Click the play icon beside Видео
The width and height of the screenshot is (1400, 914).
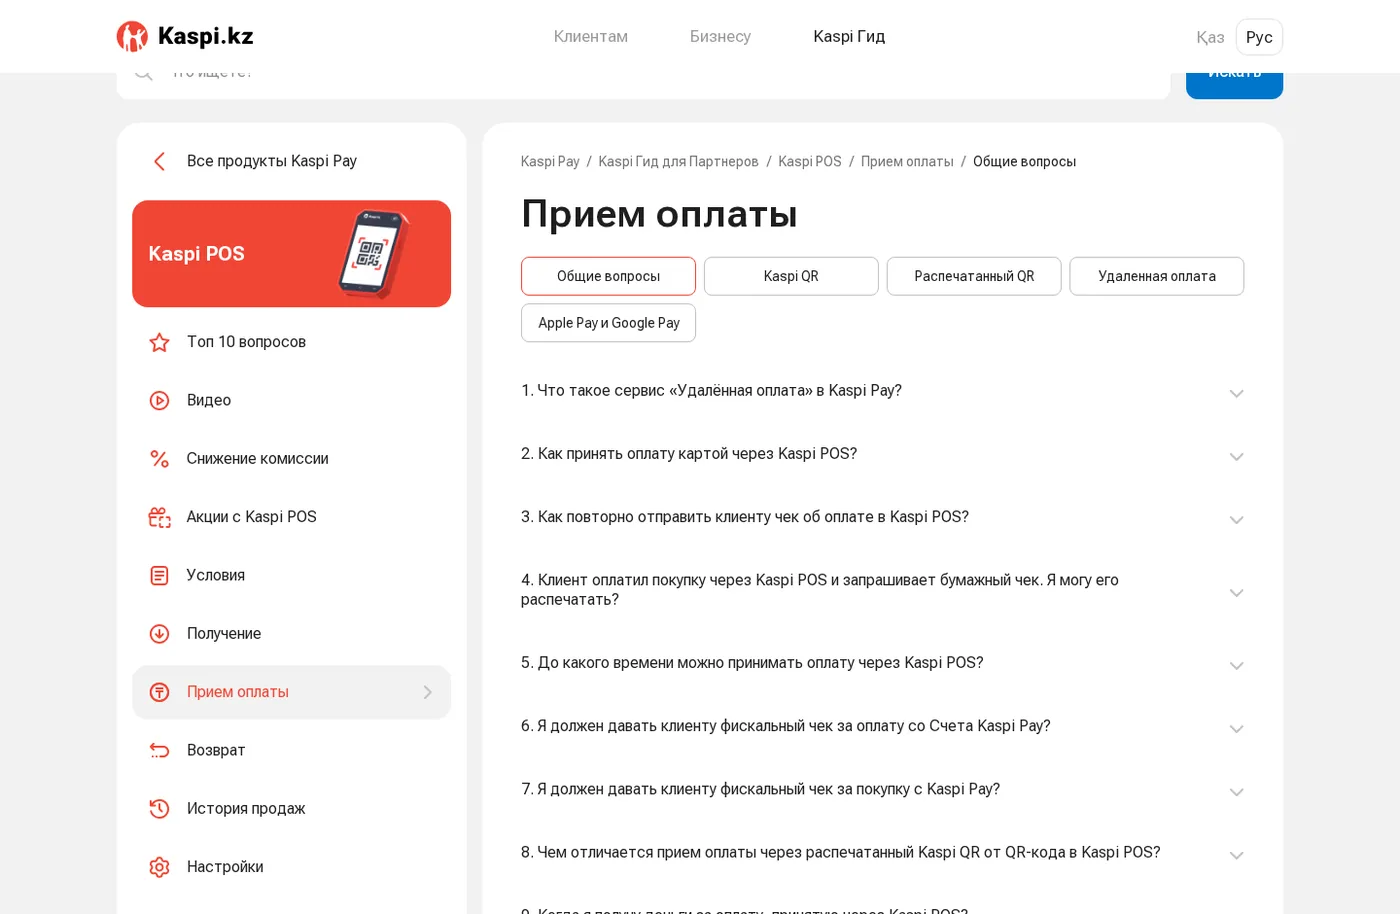click(x=159, y=400)
